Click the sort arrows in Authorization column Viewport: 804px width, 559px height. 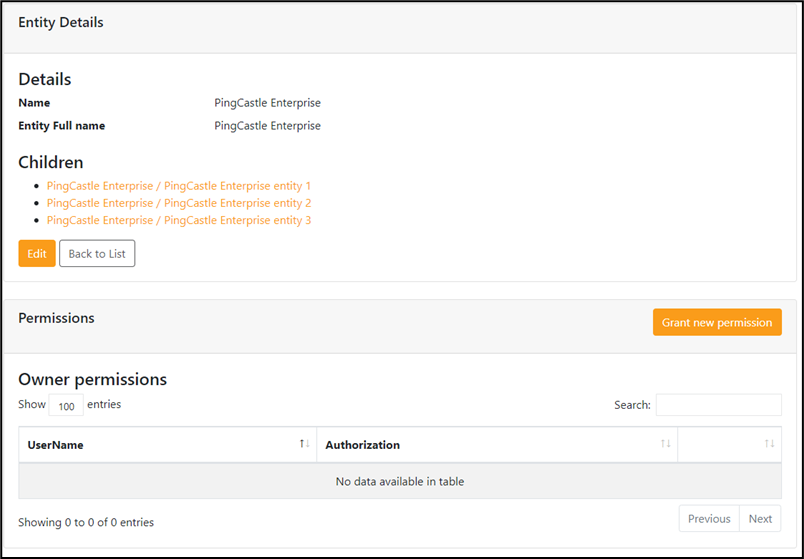[666, 444]
